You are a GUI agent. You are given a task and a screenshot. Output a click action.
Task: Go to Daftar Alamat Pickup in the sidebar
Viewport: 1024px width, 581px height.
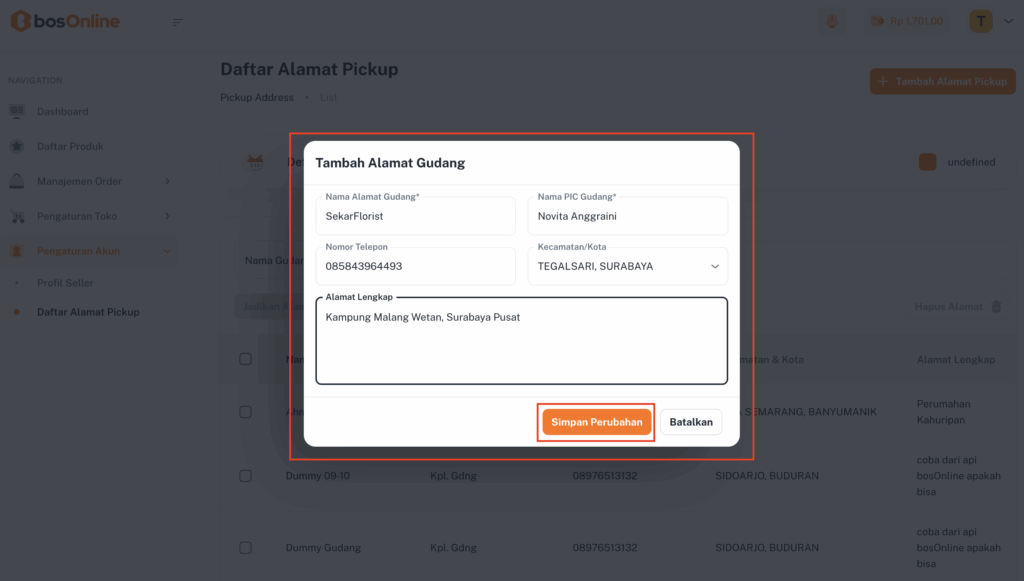coord(88,312)
